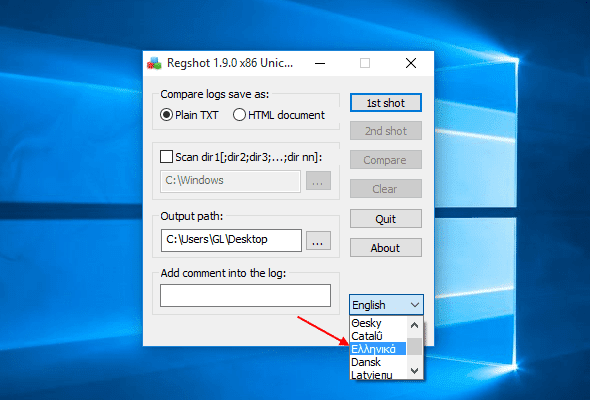
Task: Choose Θesky from the language list
Action: (x=378, y=323)
